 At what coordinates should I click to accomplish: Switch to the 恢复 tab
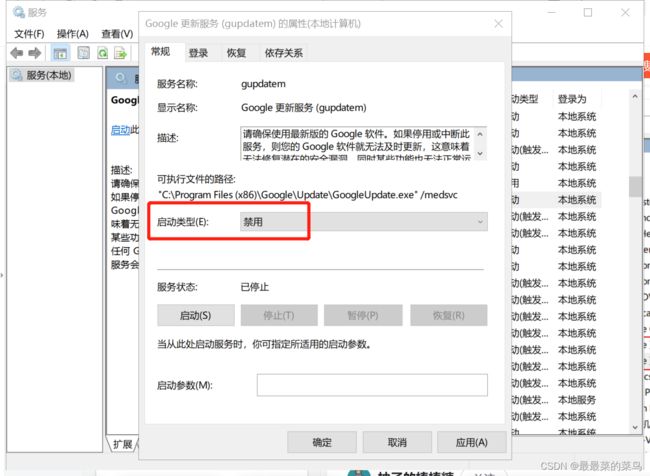236,53
